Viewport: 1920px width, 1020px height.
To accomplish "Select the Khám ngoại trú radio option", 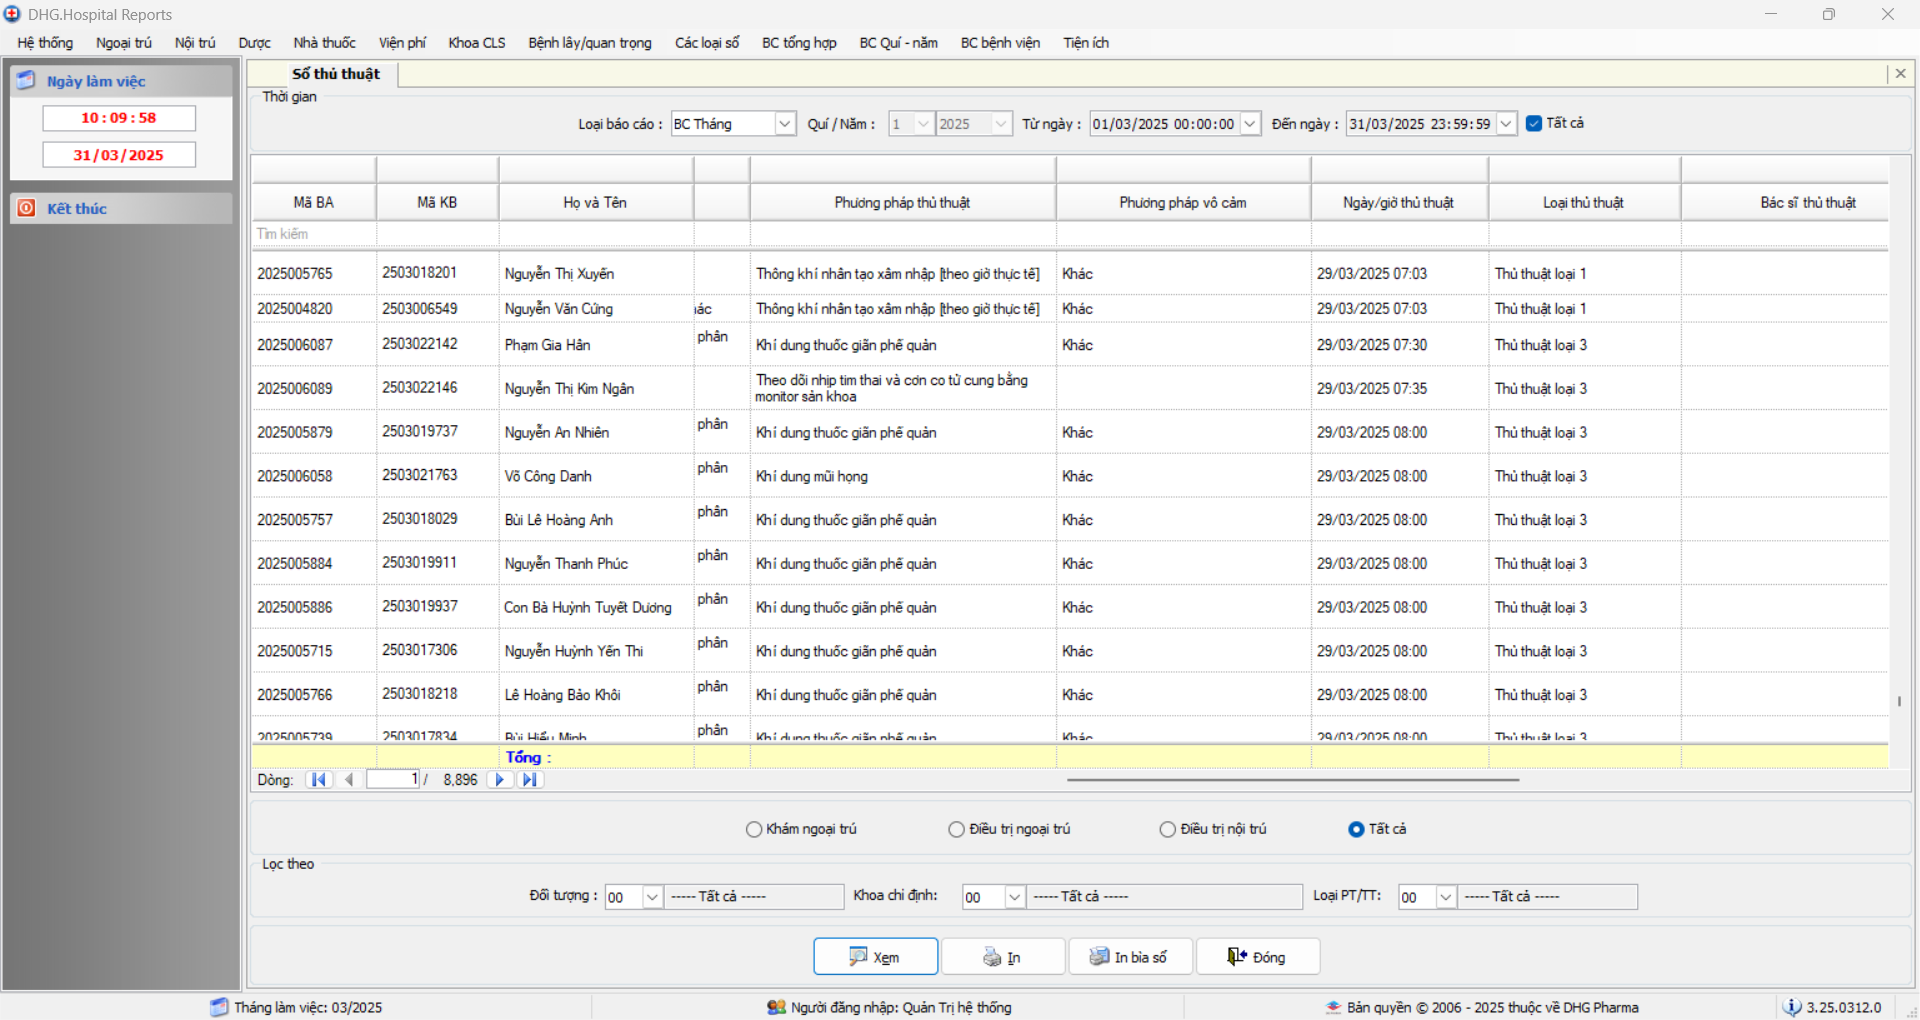I will [754, 829].
